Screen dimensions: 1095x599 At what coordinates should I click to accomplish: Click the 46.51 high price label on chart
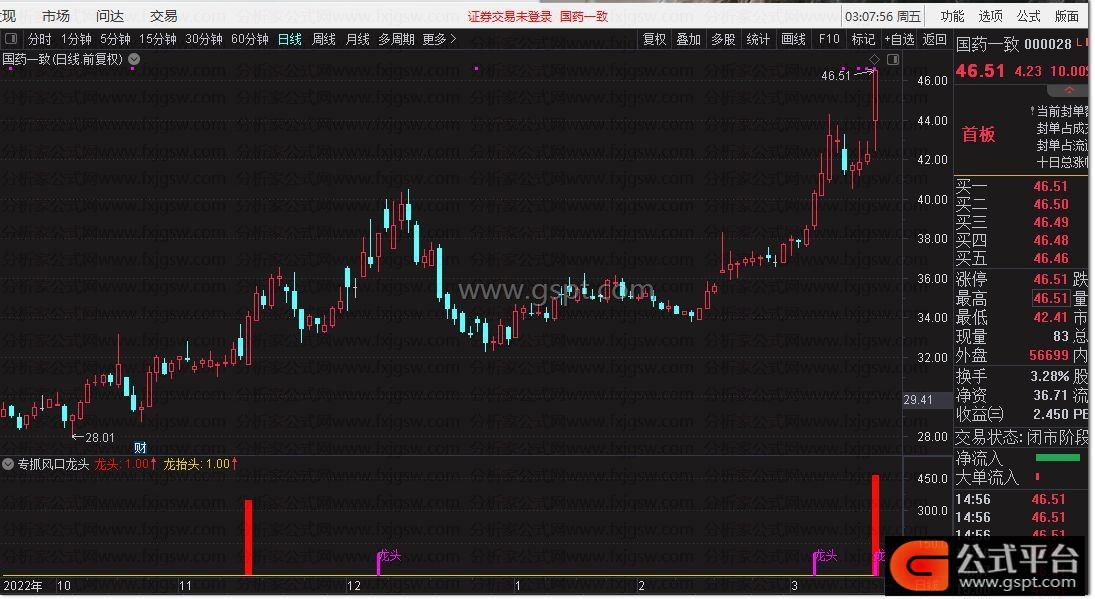point(836,75)
